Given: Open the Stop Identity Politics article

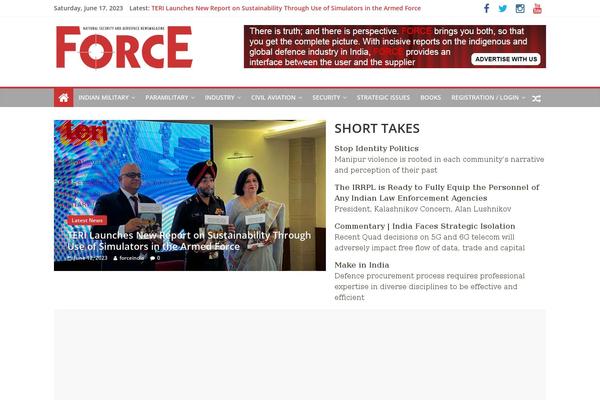Looking at the screenshot, I should click(377, 149).
